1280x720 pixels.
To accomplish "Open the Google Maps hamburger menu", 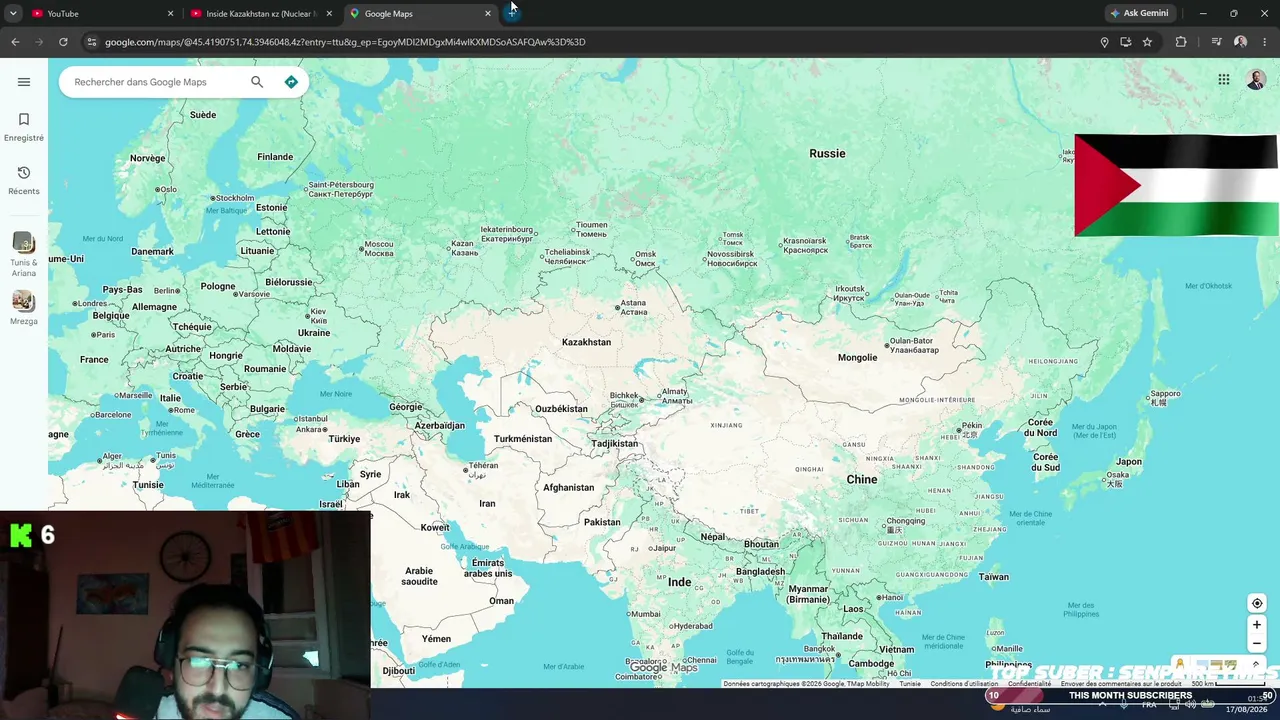I will 24,82.
